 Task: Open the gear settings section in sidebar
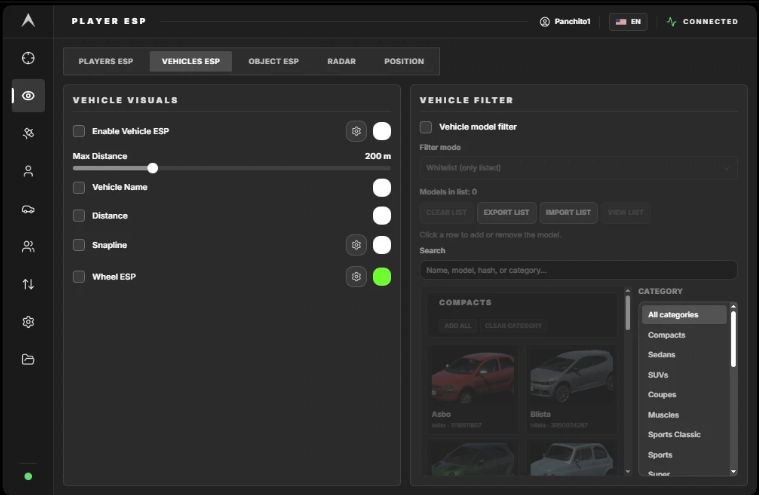28,322
